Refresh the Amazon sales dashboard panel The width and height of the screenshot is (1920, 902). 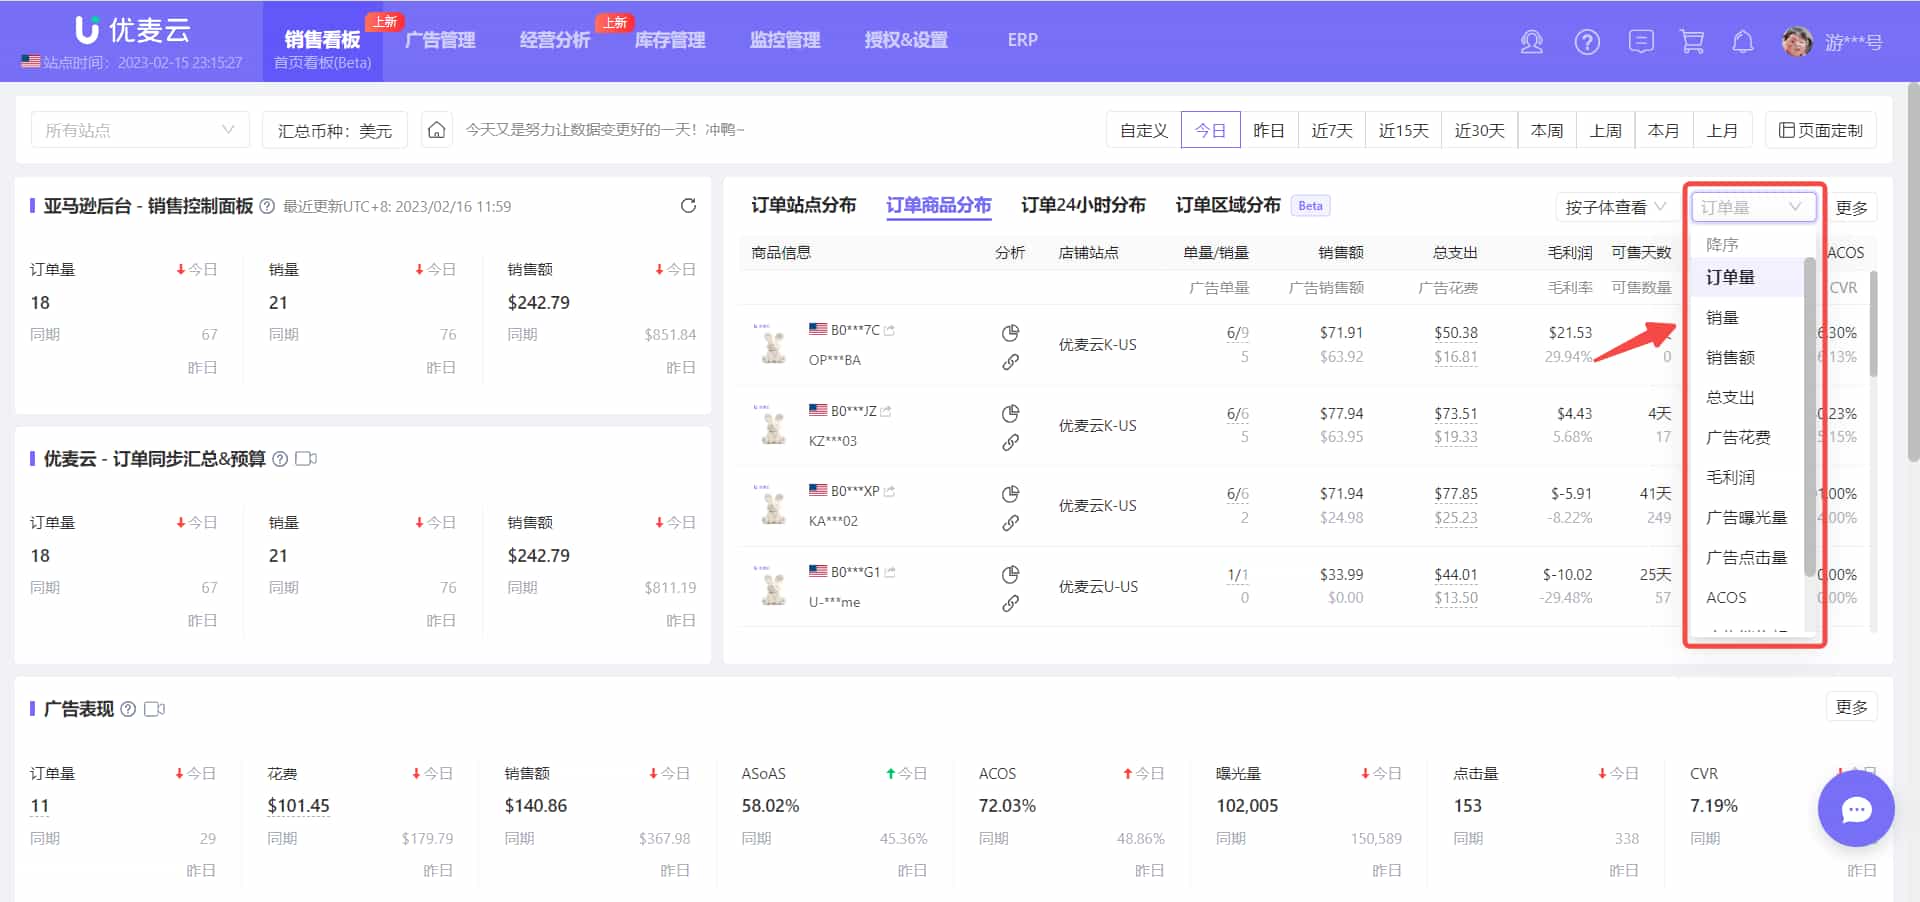688,206
